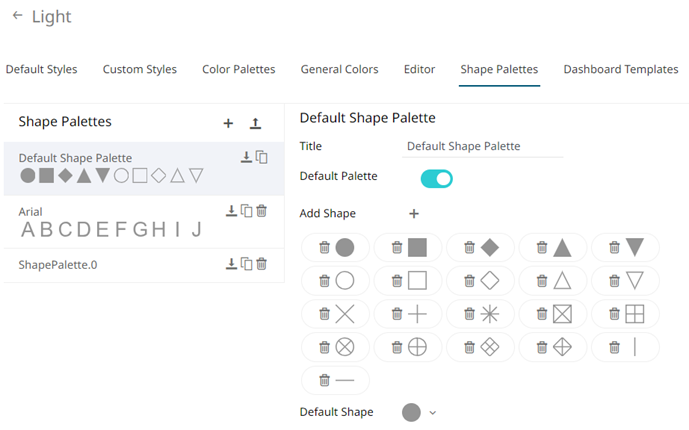Image resolution: width=689 pixels, height=430 pixels.
Task: Remove the filled diamond shape
Action: coord(469,247)
